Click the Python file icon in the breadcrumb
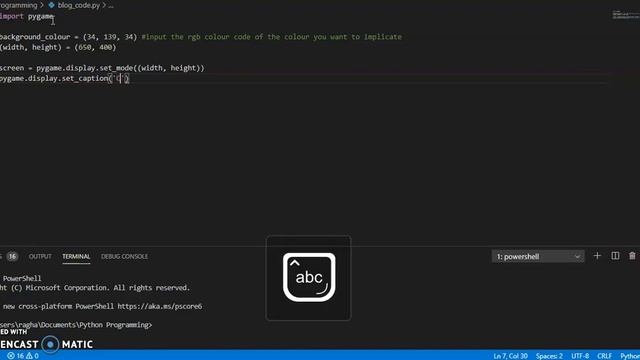 tap(51, 5)
